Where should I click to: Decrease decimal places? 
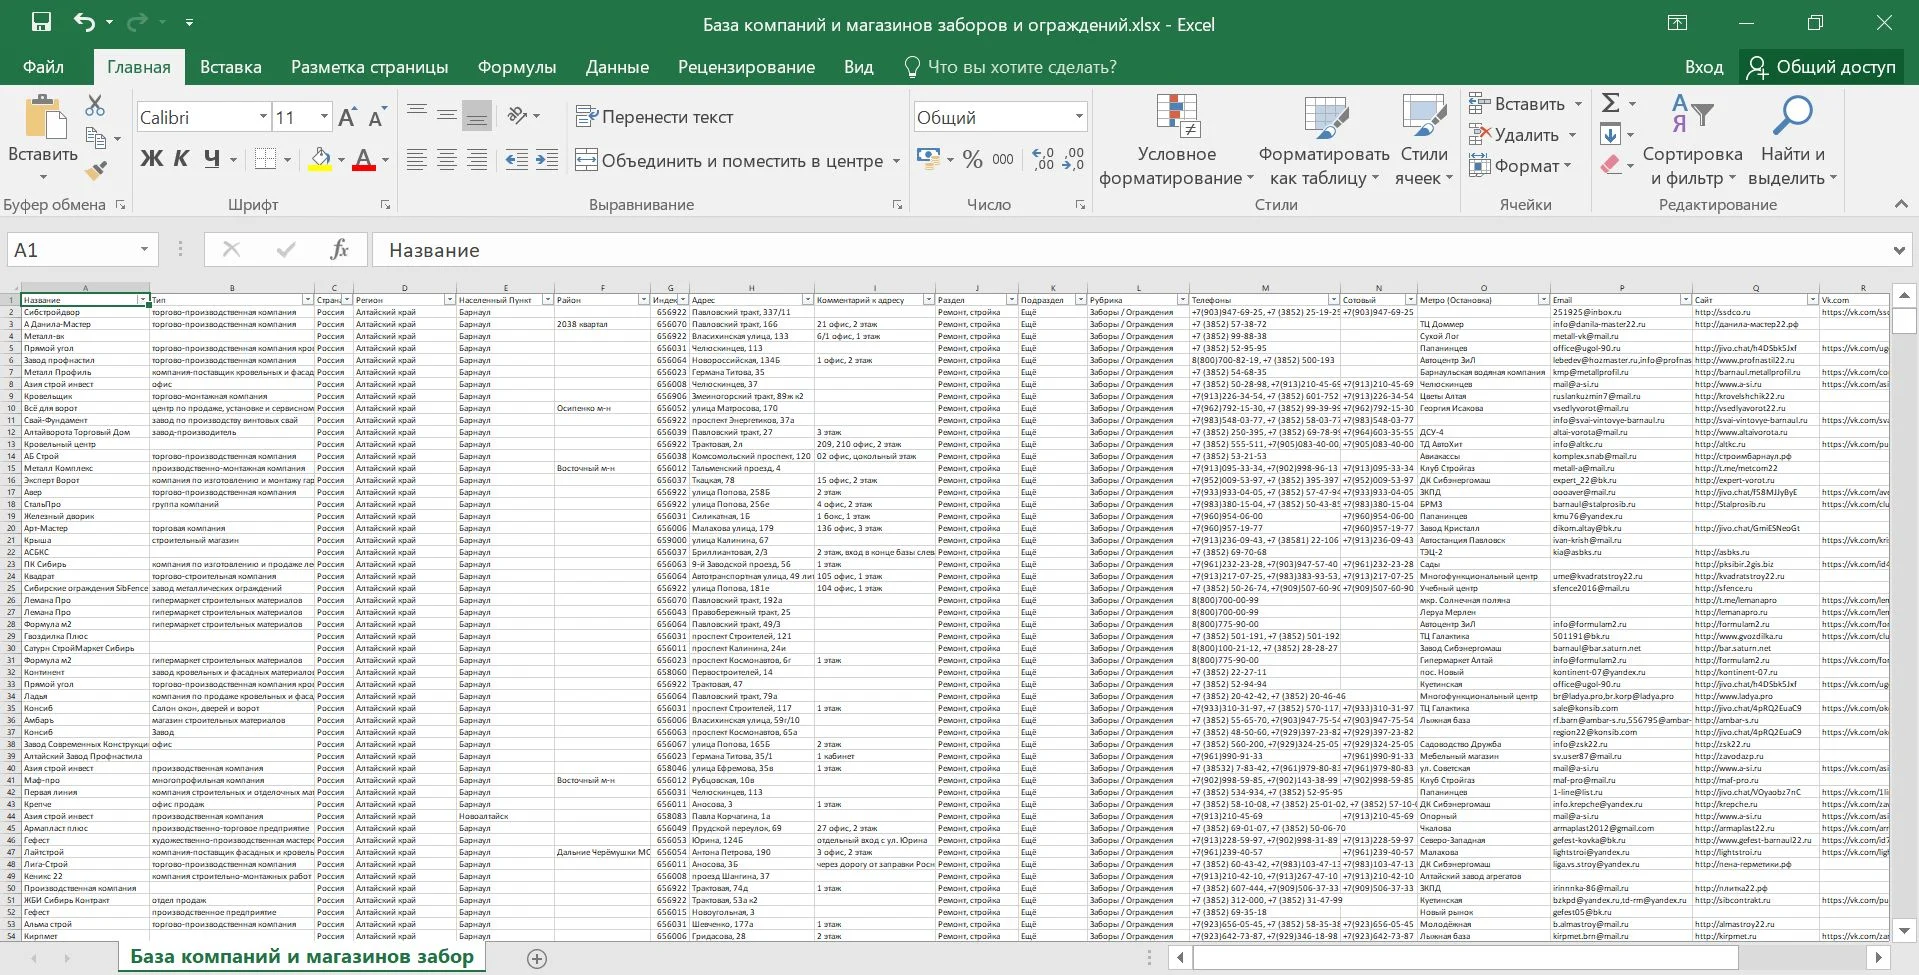[x=1073, y=159]
